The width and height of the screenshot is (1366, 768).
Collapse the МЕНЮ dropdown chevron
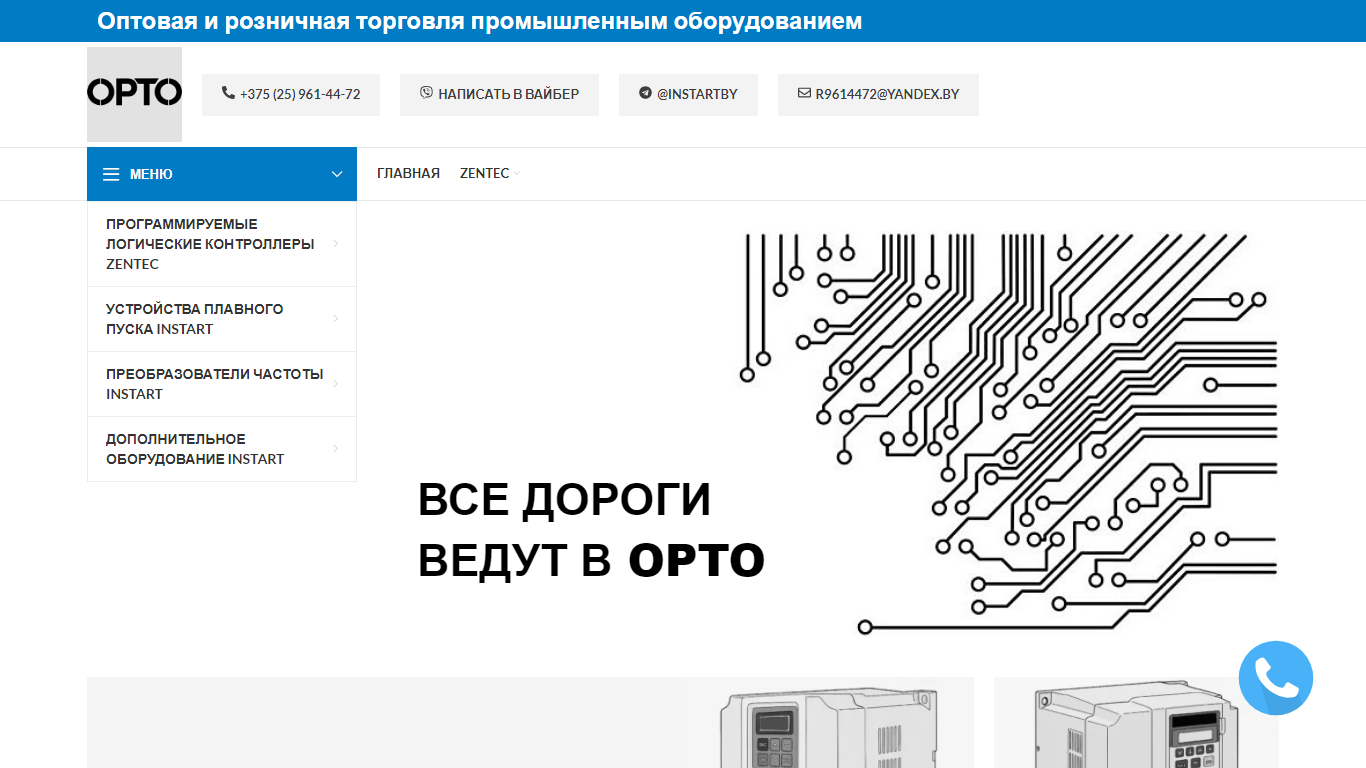click(x=337, y=174)
